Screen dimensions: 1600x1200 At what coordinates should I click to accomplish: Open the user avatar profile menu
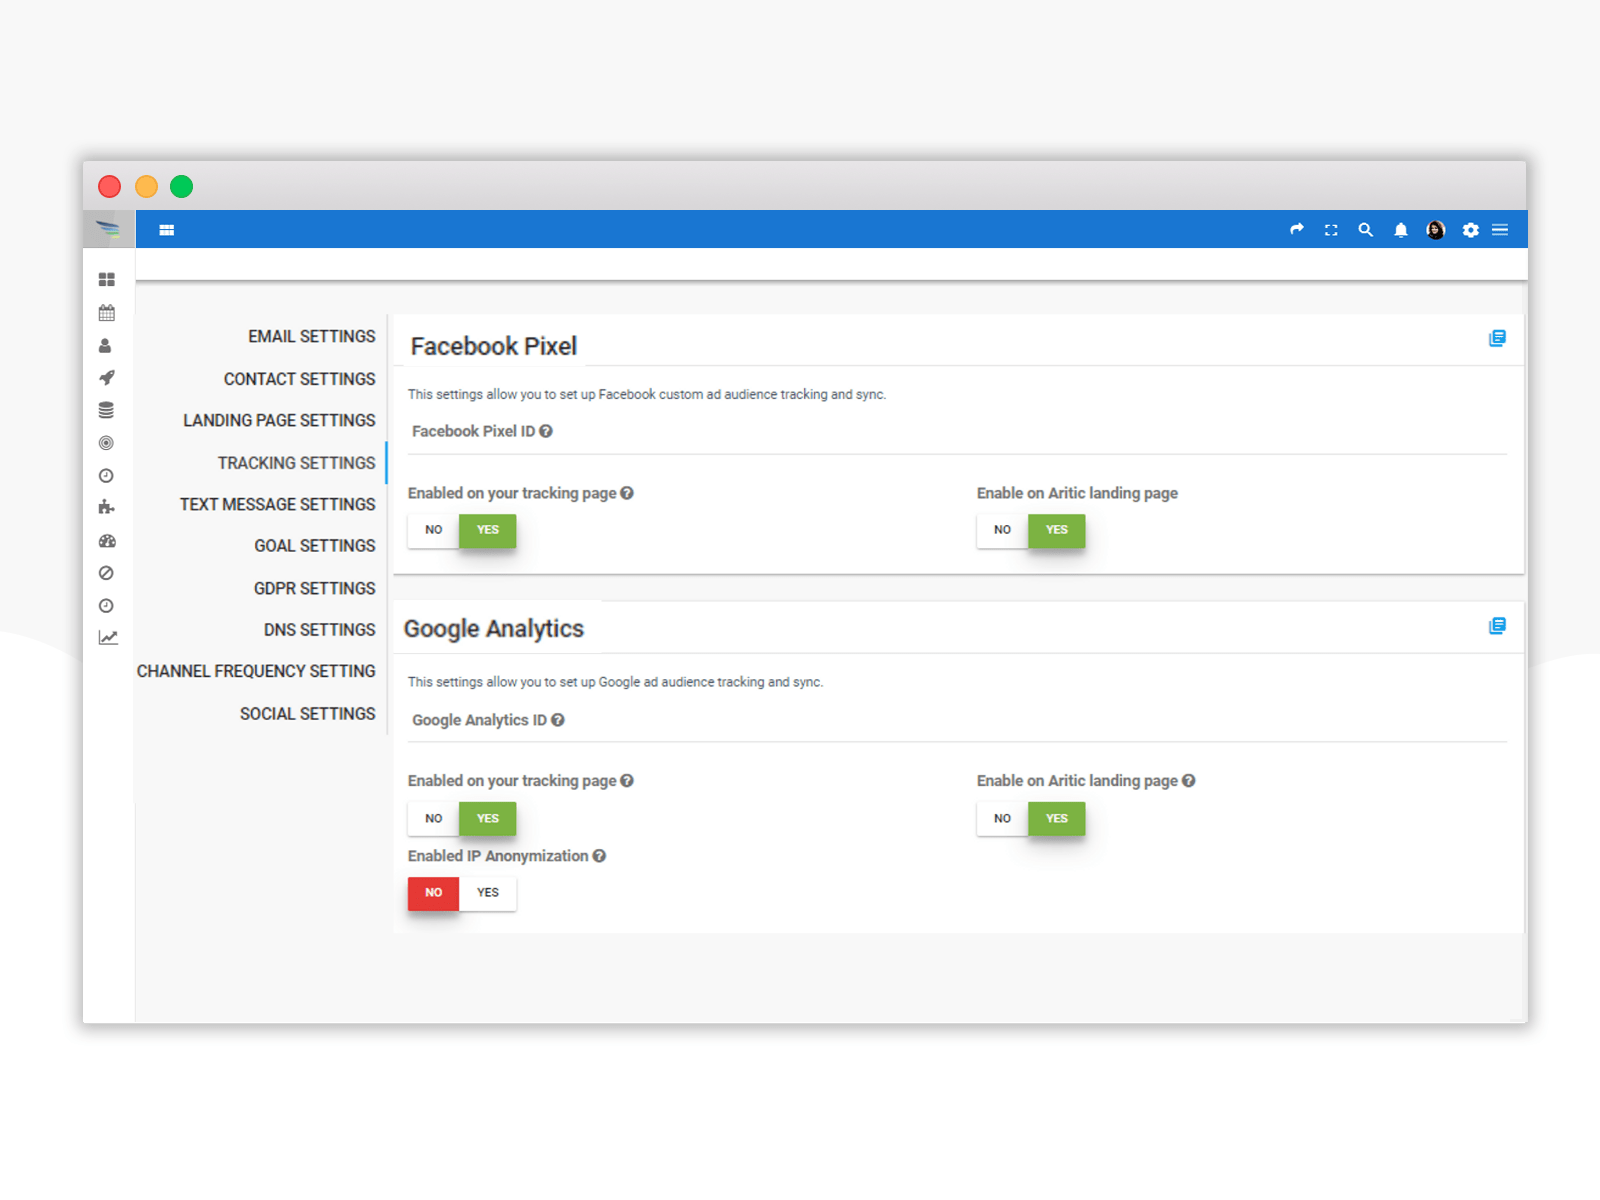pos(1436,230)
